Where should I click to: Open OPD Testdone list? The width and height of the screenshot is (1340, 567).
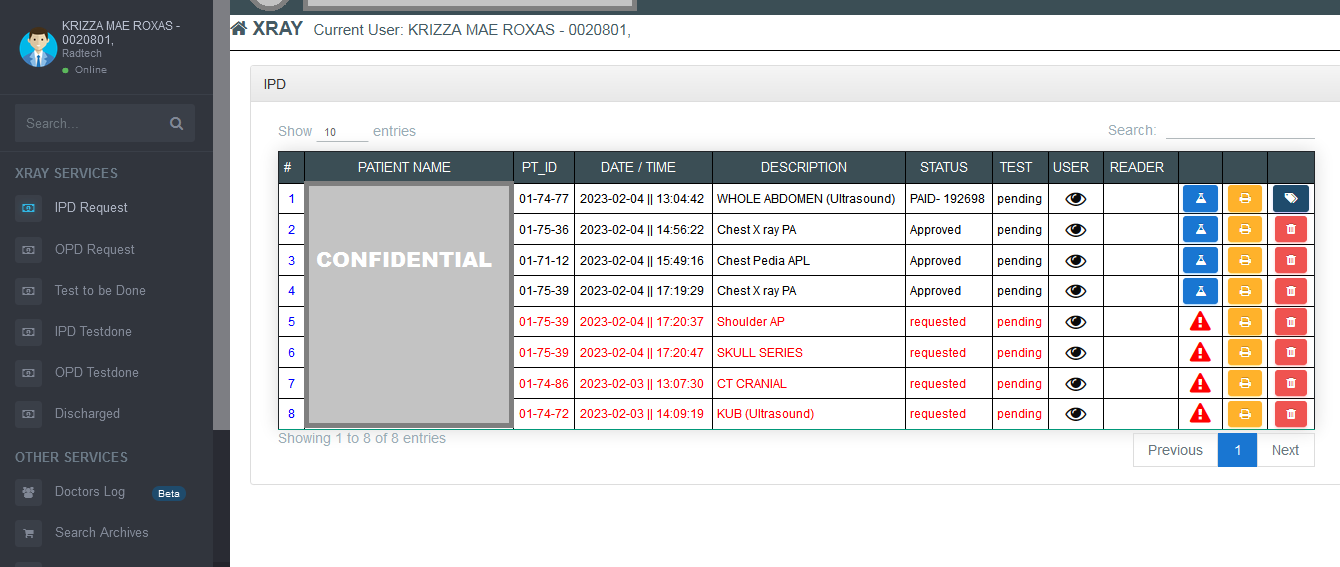tap(97, 372)
